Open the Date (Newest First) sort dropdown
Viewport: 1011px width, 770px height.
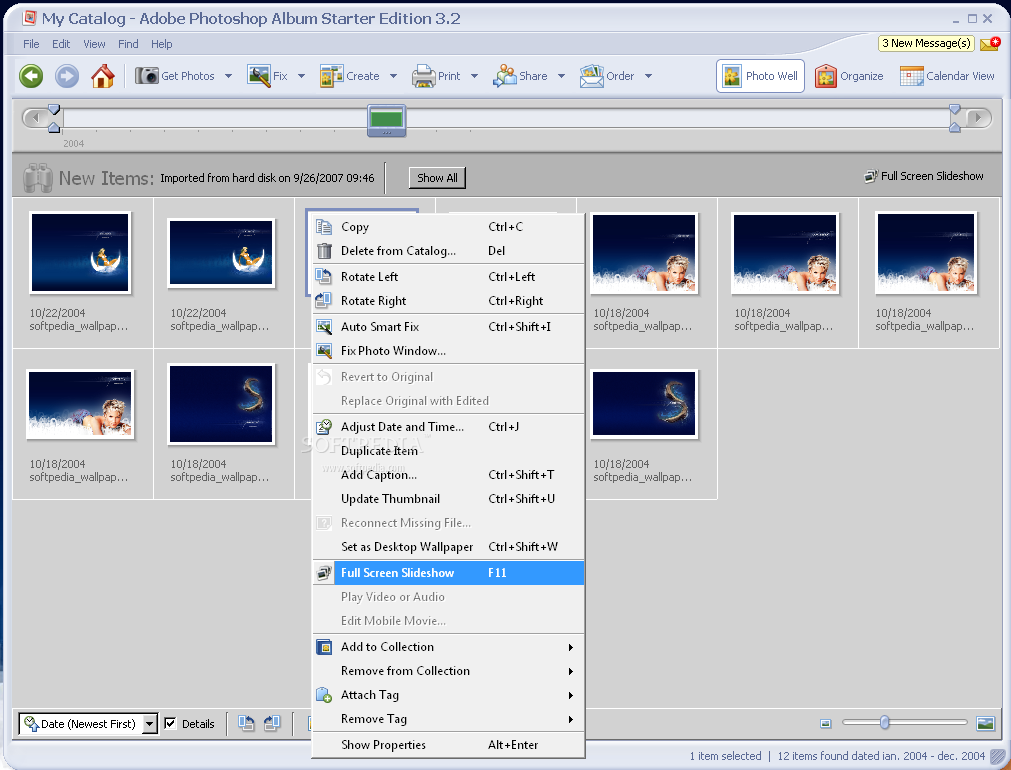pos(149,724)
